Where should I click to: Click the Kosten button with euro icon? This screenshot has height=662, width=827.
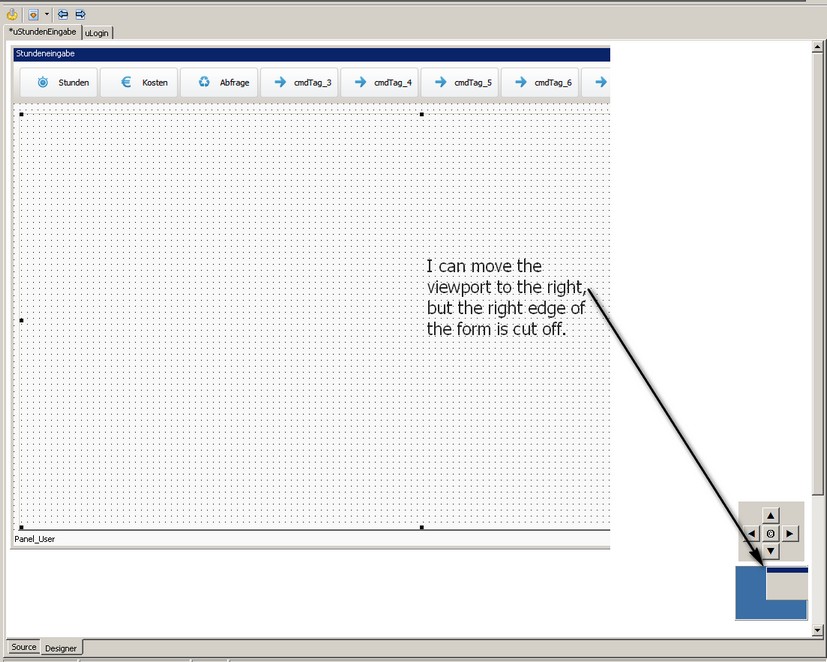click(139, 82)
